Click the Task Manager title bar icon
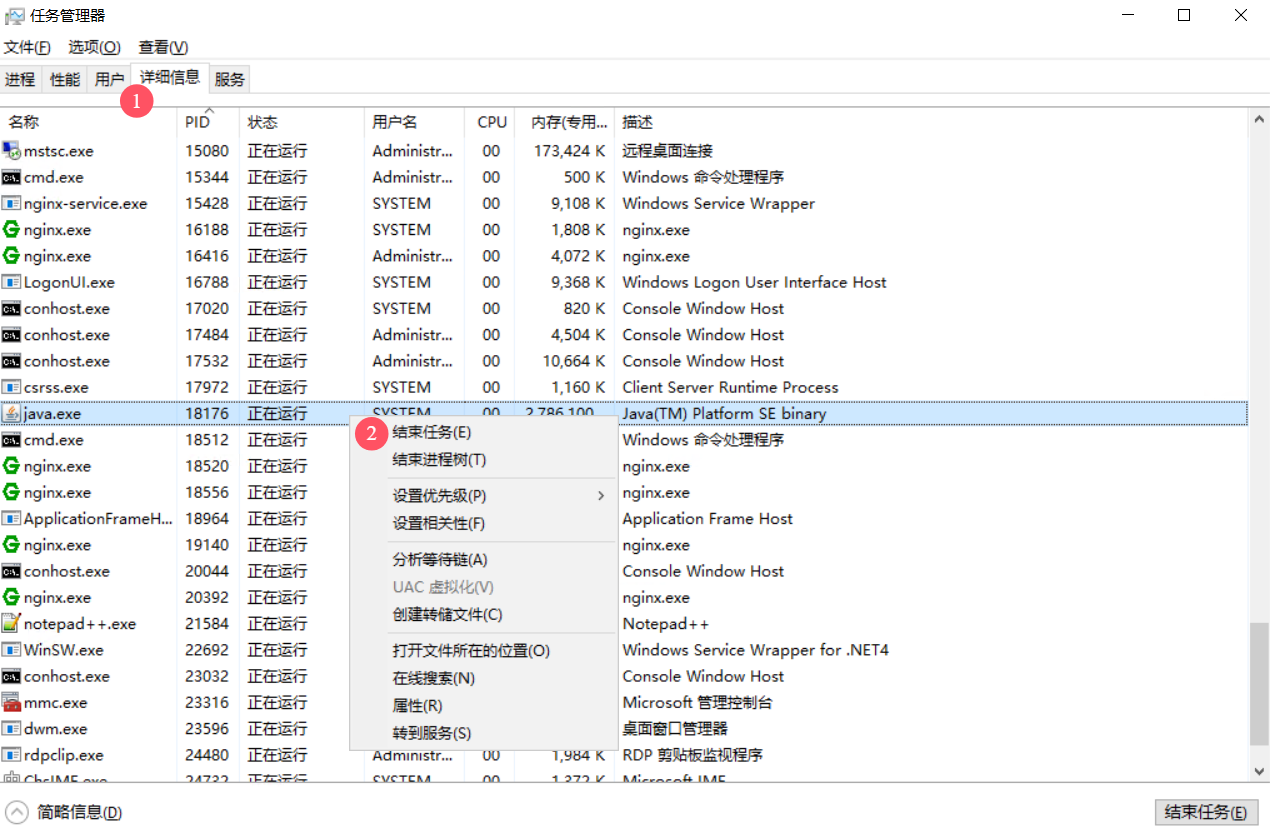The width and height of the screenshot is (1270, 835). click(x=15, y=15)
